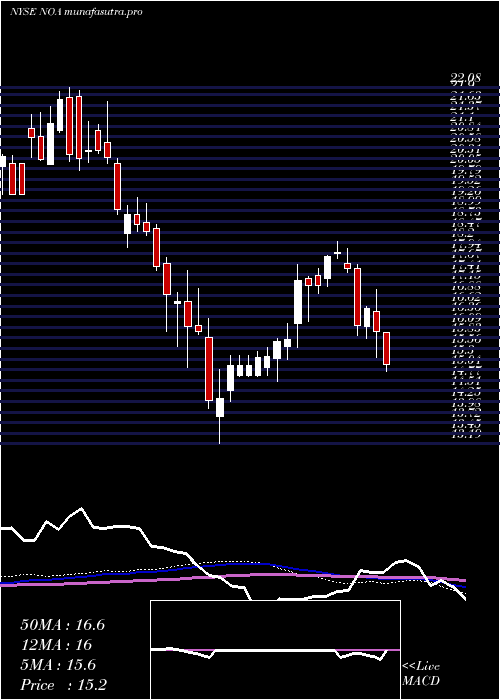The image size is (500, 700).
Task: Click the "Price : 15.2" value
Action: coord(63,684)
